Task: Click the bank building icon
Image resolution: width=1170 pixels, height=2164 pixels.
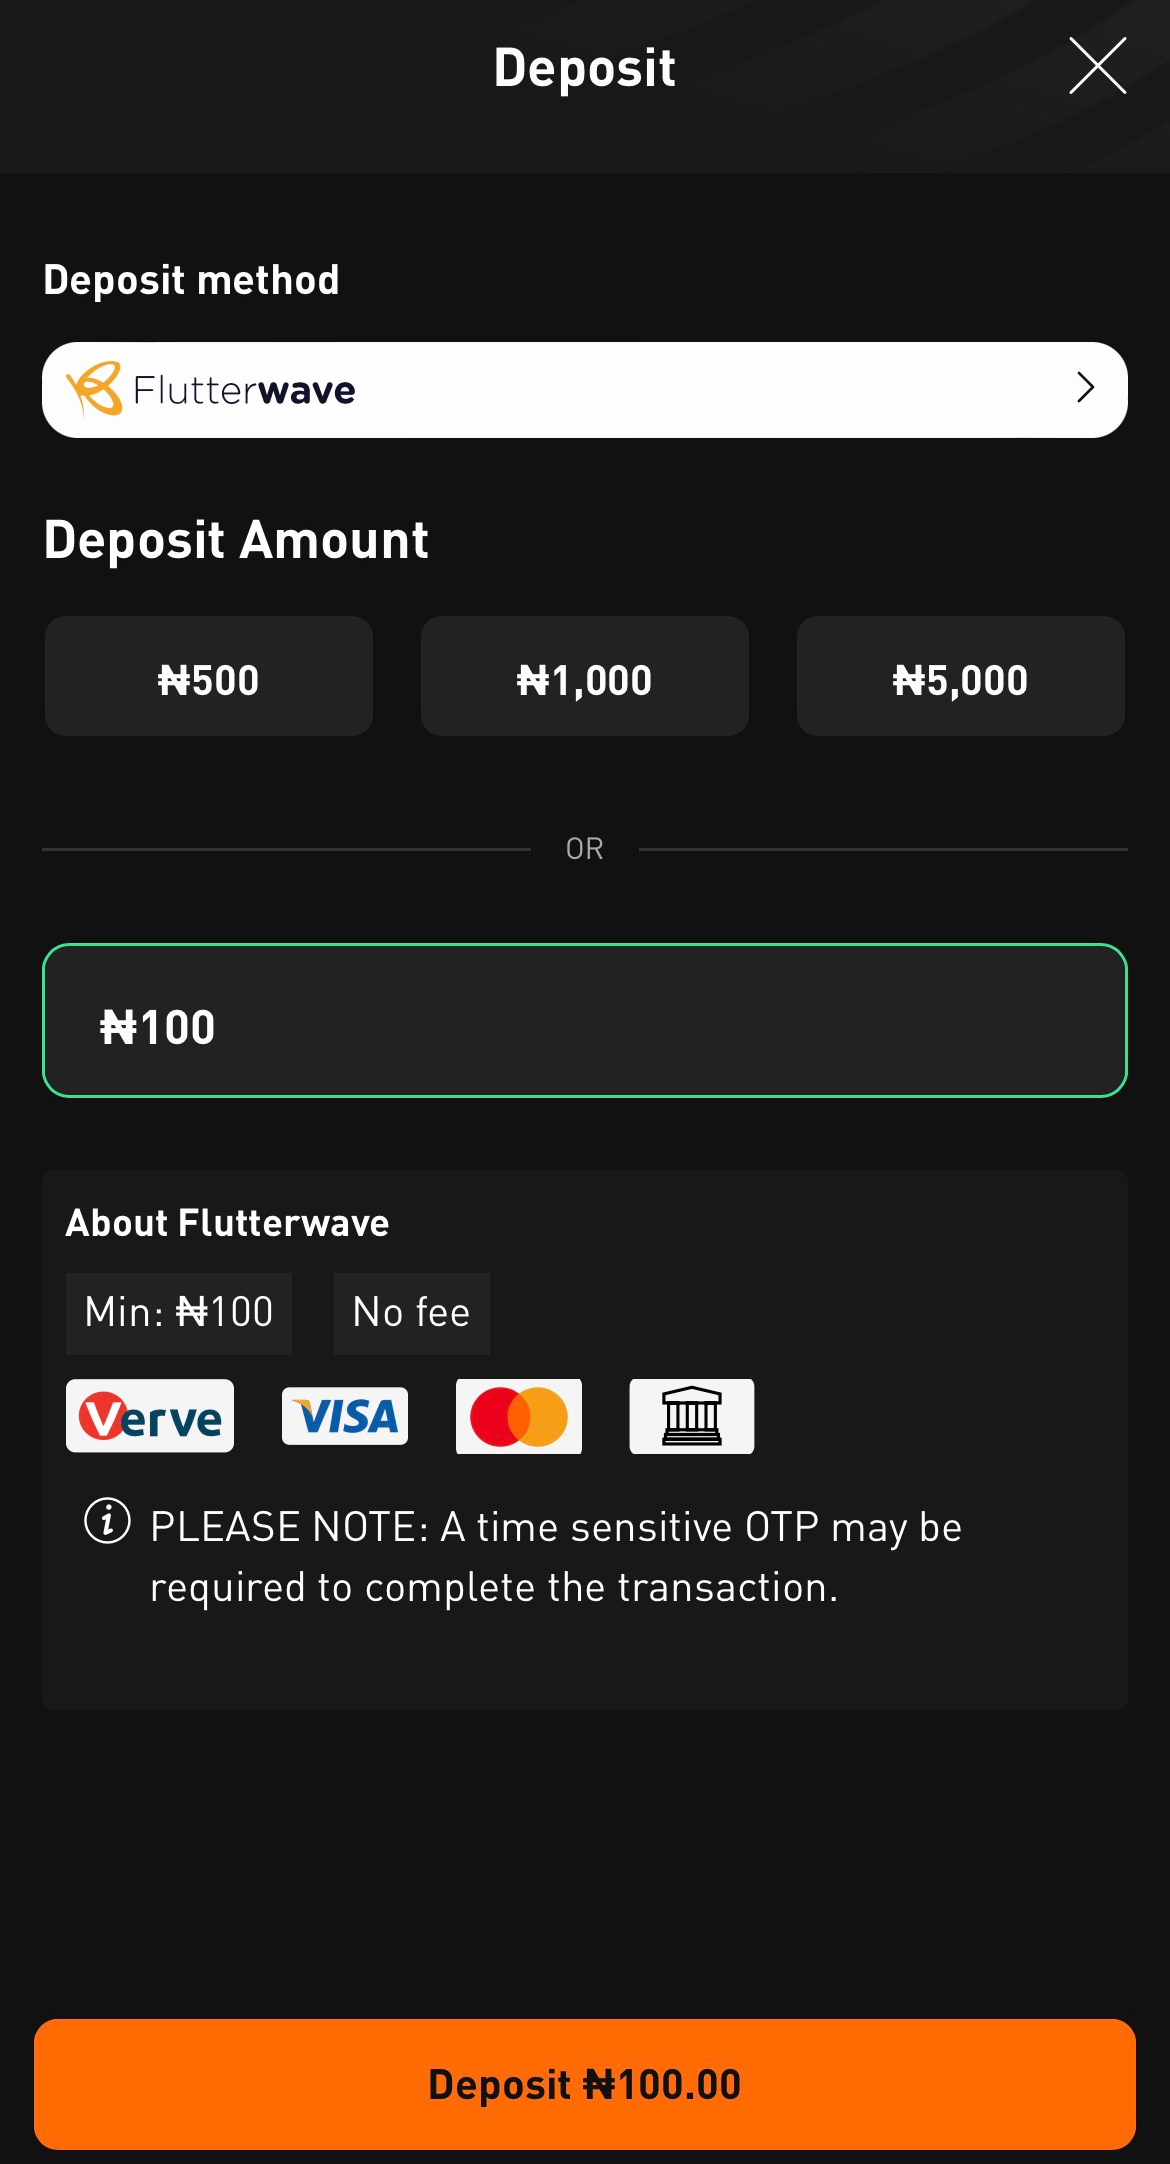Action: [691, 1415]
